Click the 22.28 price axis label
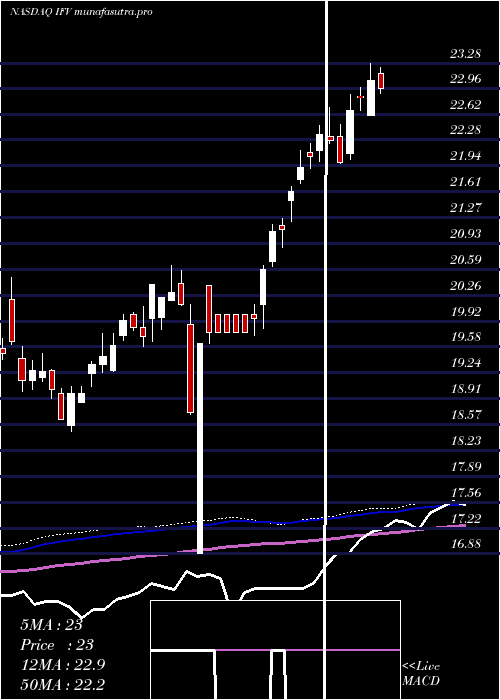 tap(465, 130)
